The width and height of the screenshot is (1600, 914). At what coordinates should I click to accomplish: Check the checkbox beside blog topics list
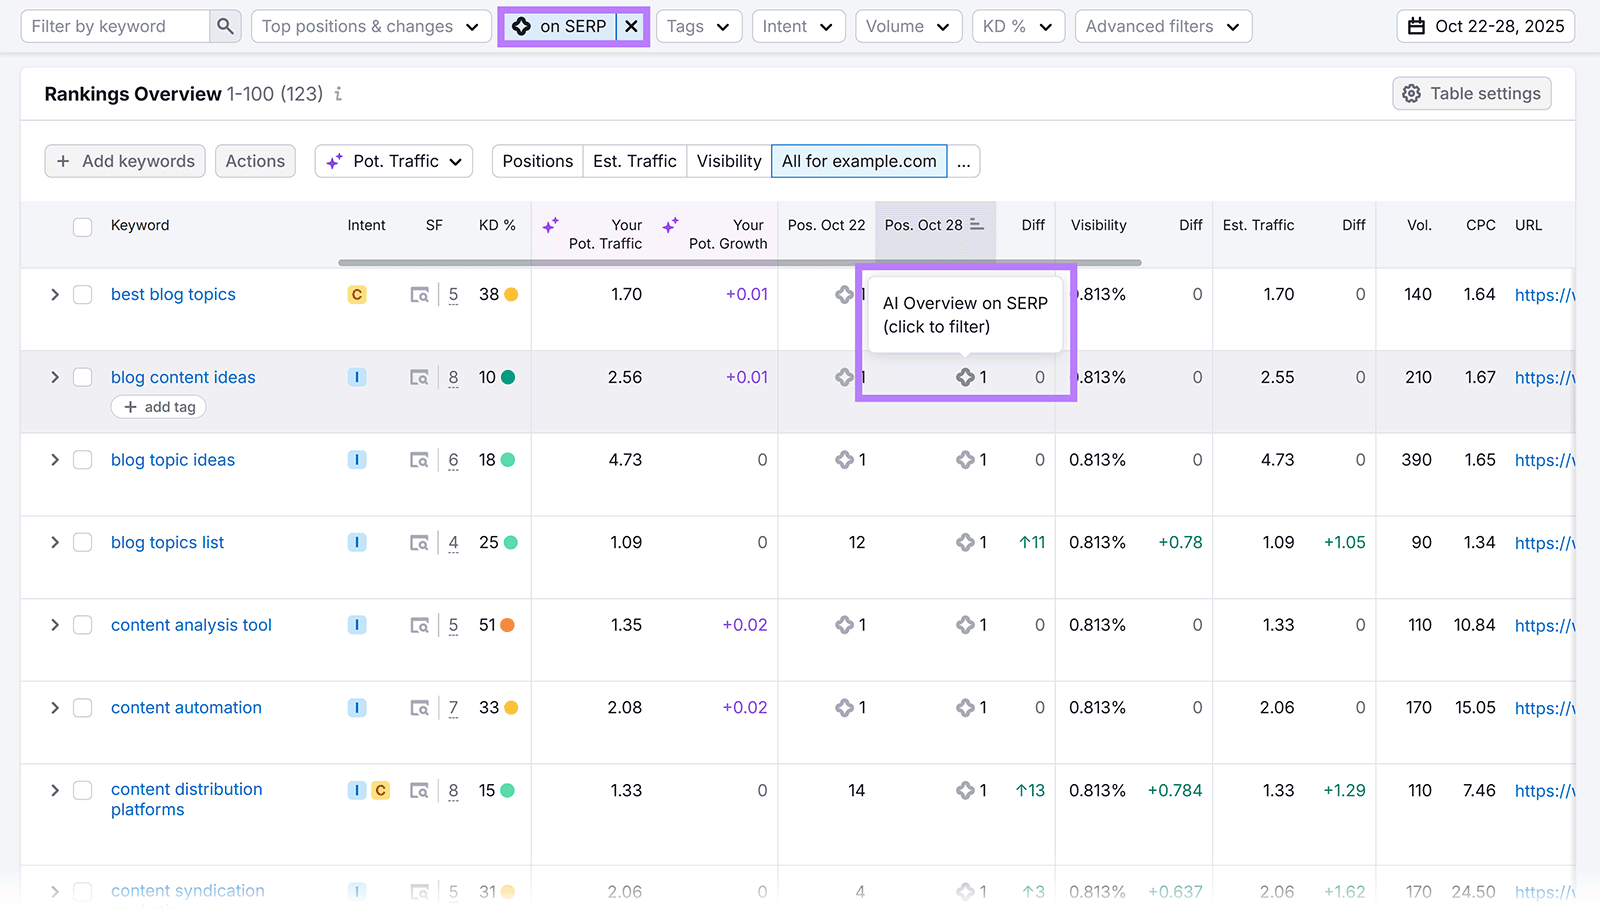pos(82,542)
